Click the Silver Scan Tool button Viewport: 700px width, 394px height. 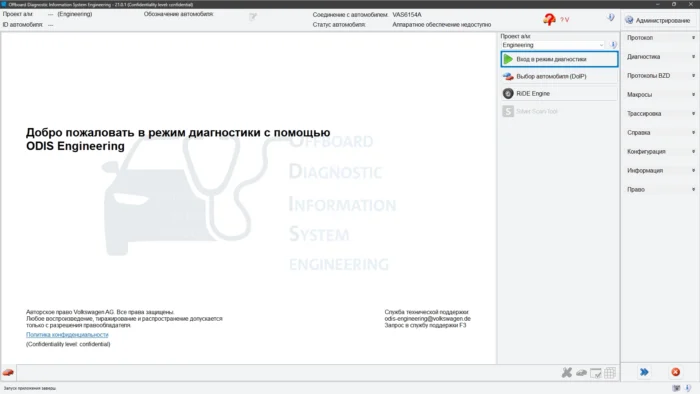(x=559, y=111)
